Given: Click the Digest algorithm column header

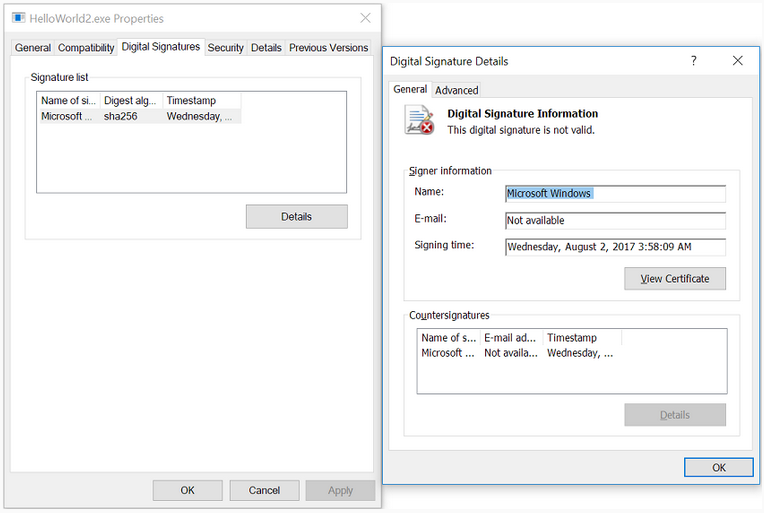Looking at the screenshot, I should point(131,101).
